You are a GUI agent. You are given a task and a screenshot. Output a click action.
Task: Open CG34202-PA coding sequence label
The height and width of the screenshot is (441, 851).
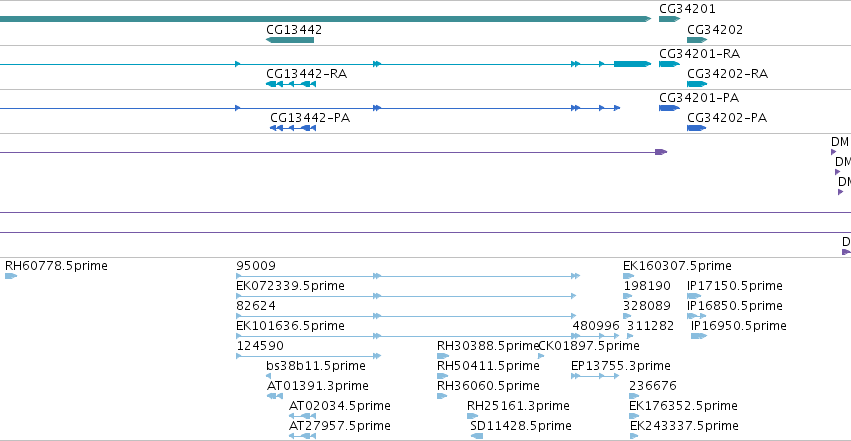point(727,118)
